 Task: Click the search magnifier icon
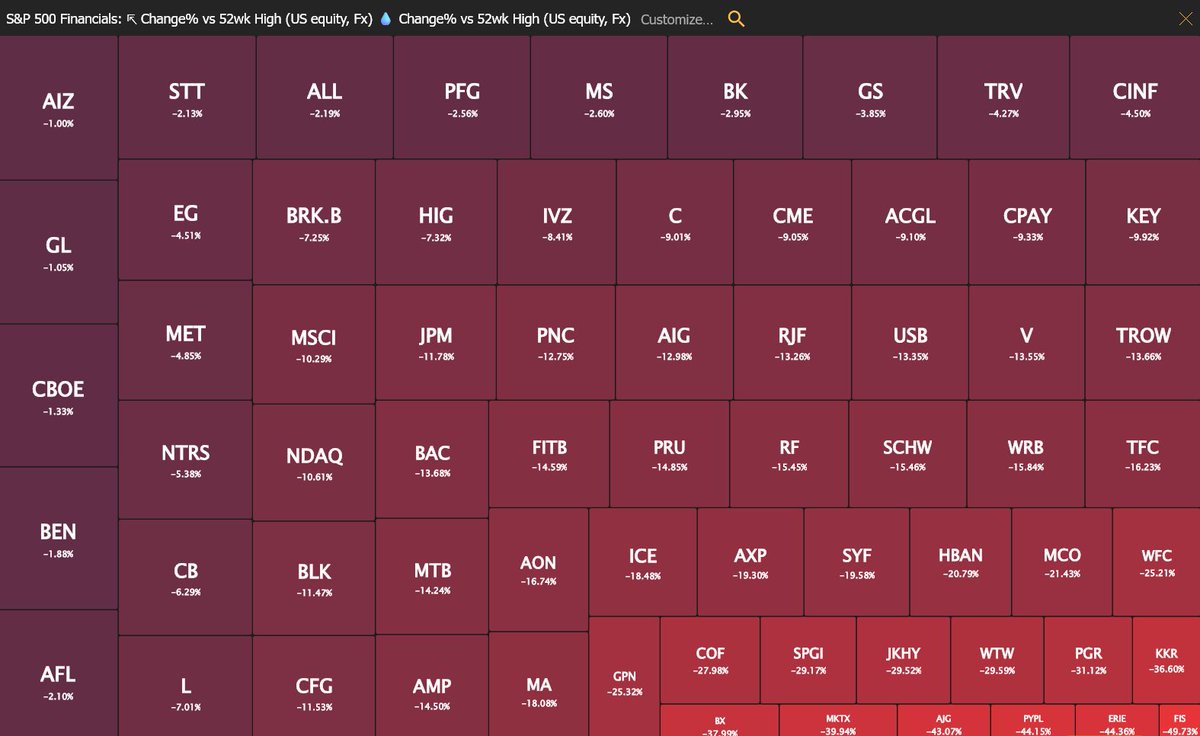click(736, 19)
